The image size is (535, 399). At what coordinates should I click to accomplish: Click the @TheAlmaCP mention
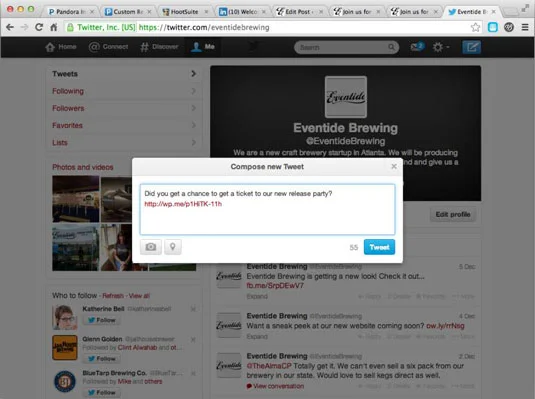[269, 366]
